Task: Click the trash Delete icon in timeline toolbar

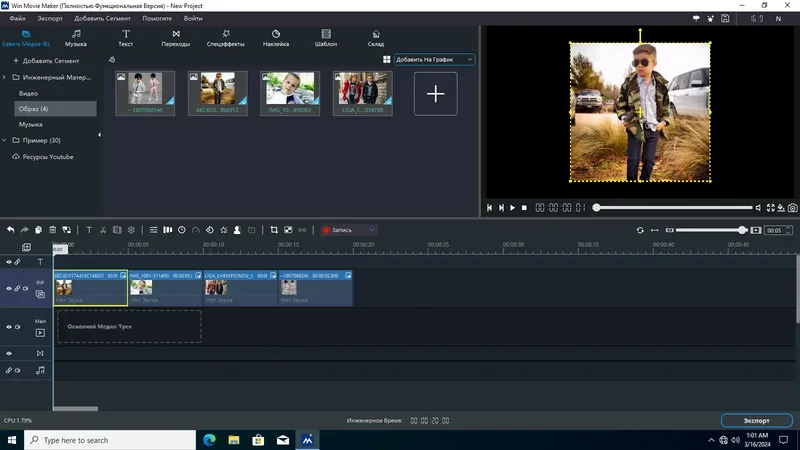Action: (53, 230)
